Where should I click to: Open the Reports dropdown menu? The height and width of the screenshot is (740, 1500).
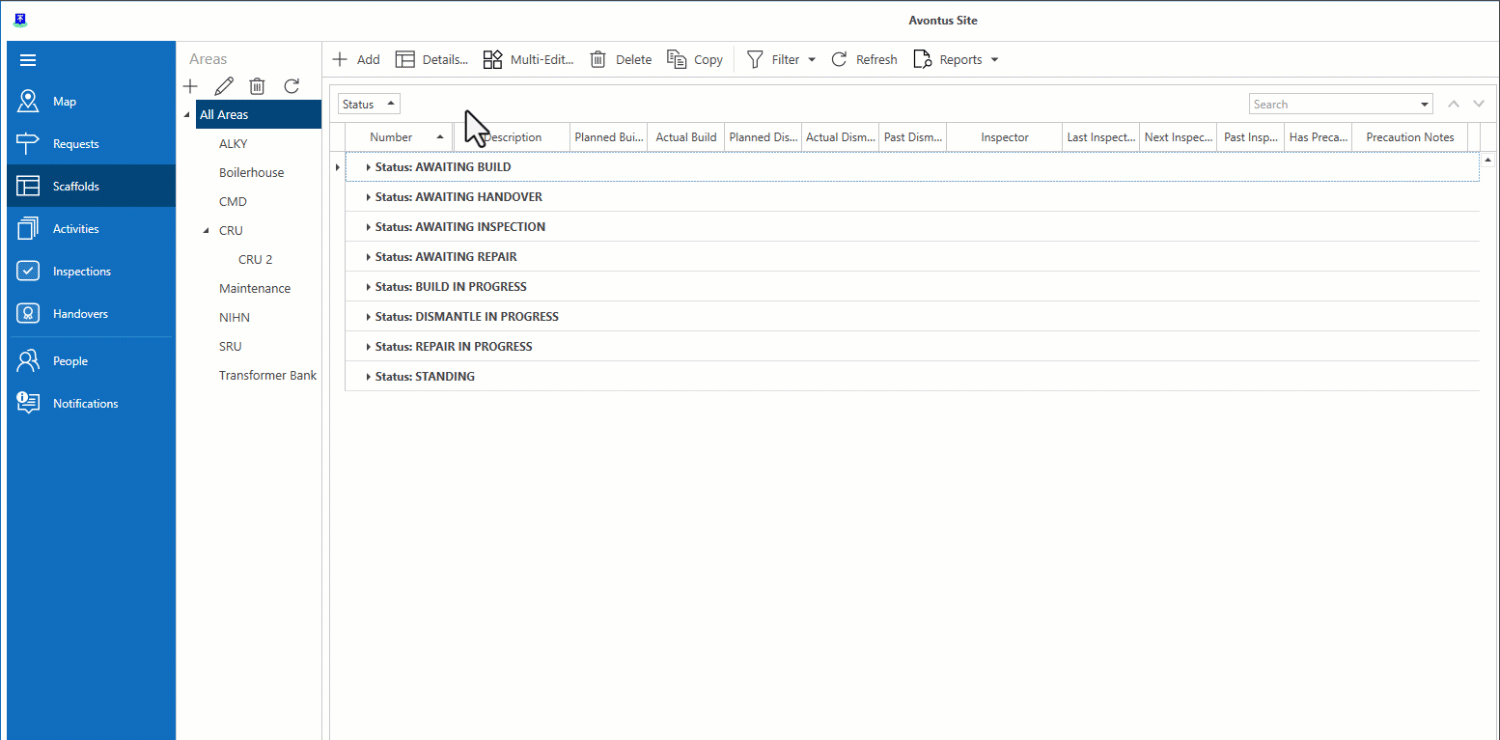pyautogui.click(x=994, y=60)
